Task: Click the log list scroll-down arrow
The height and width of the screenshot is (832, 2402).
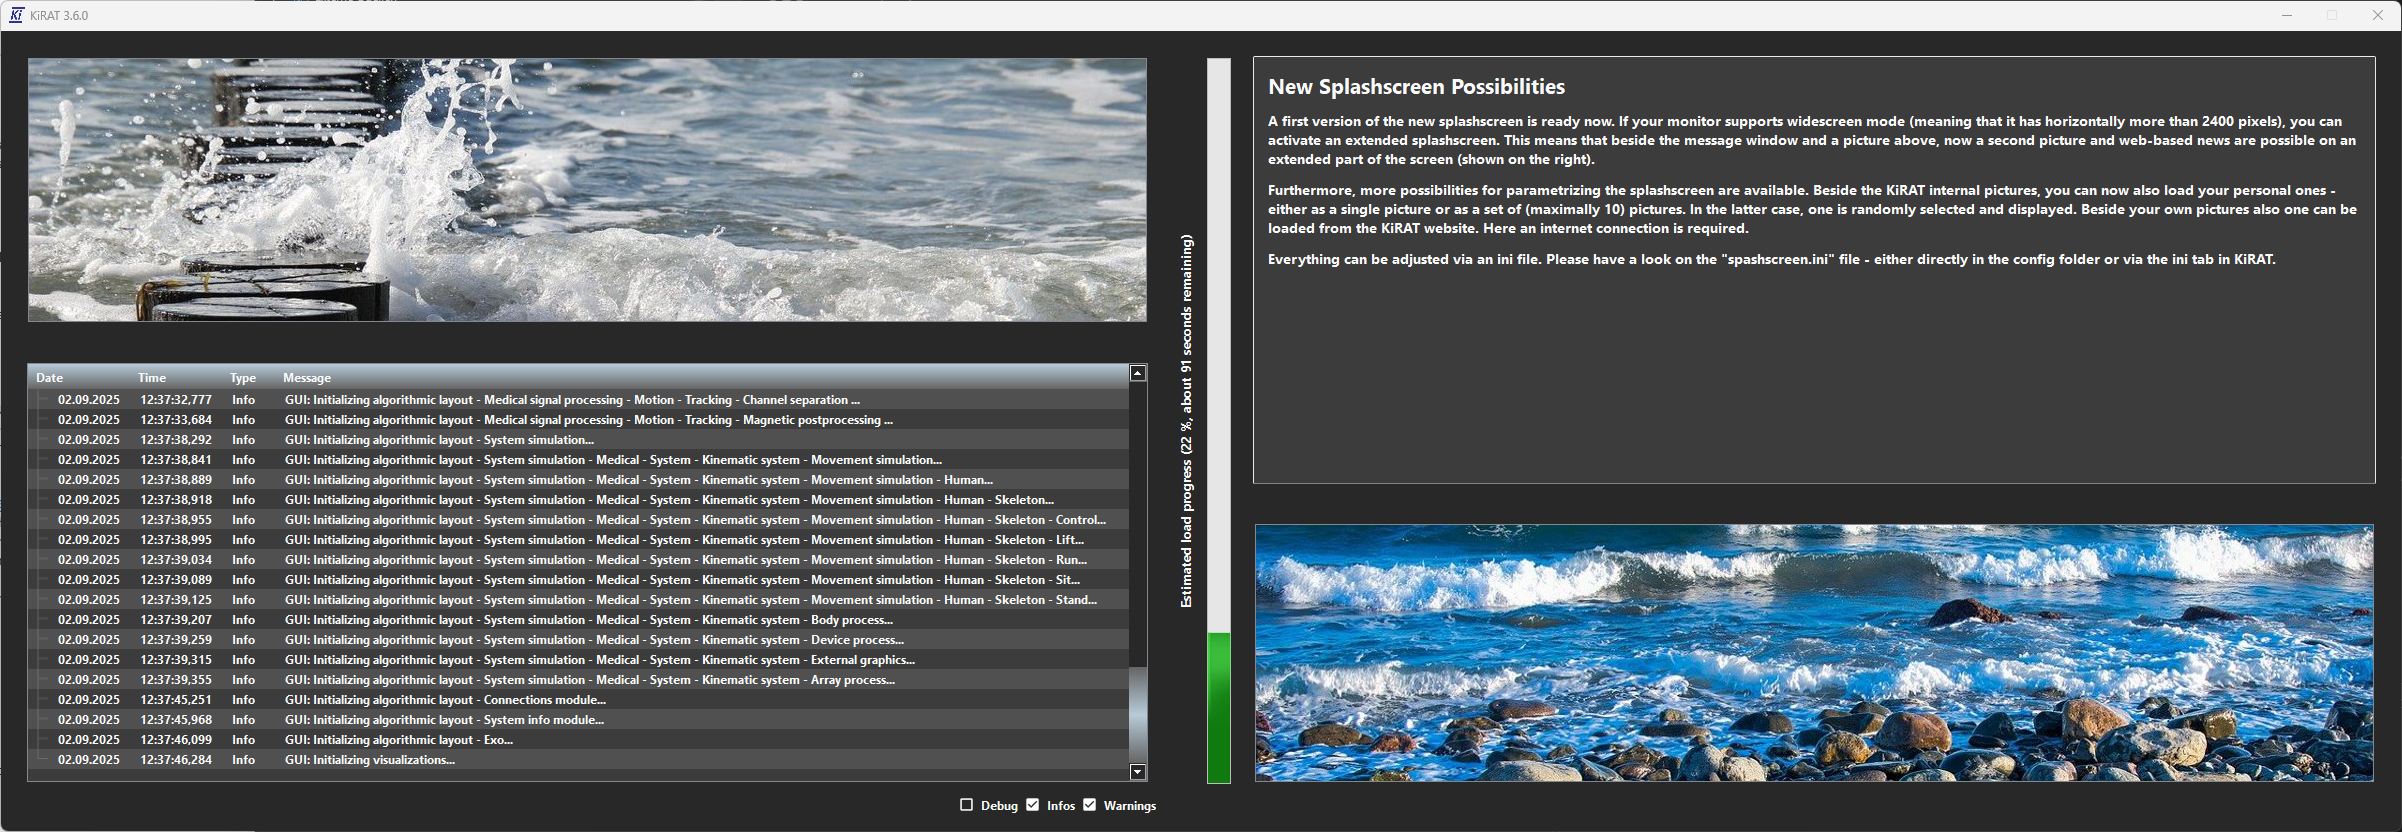Action: coord(1137,771)
